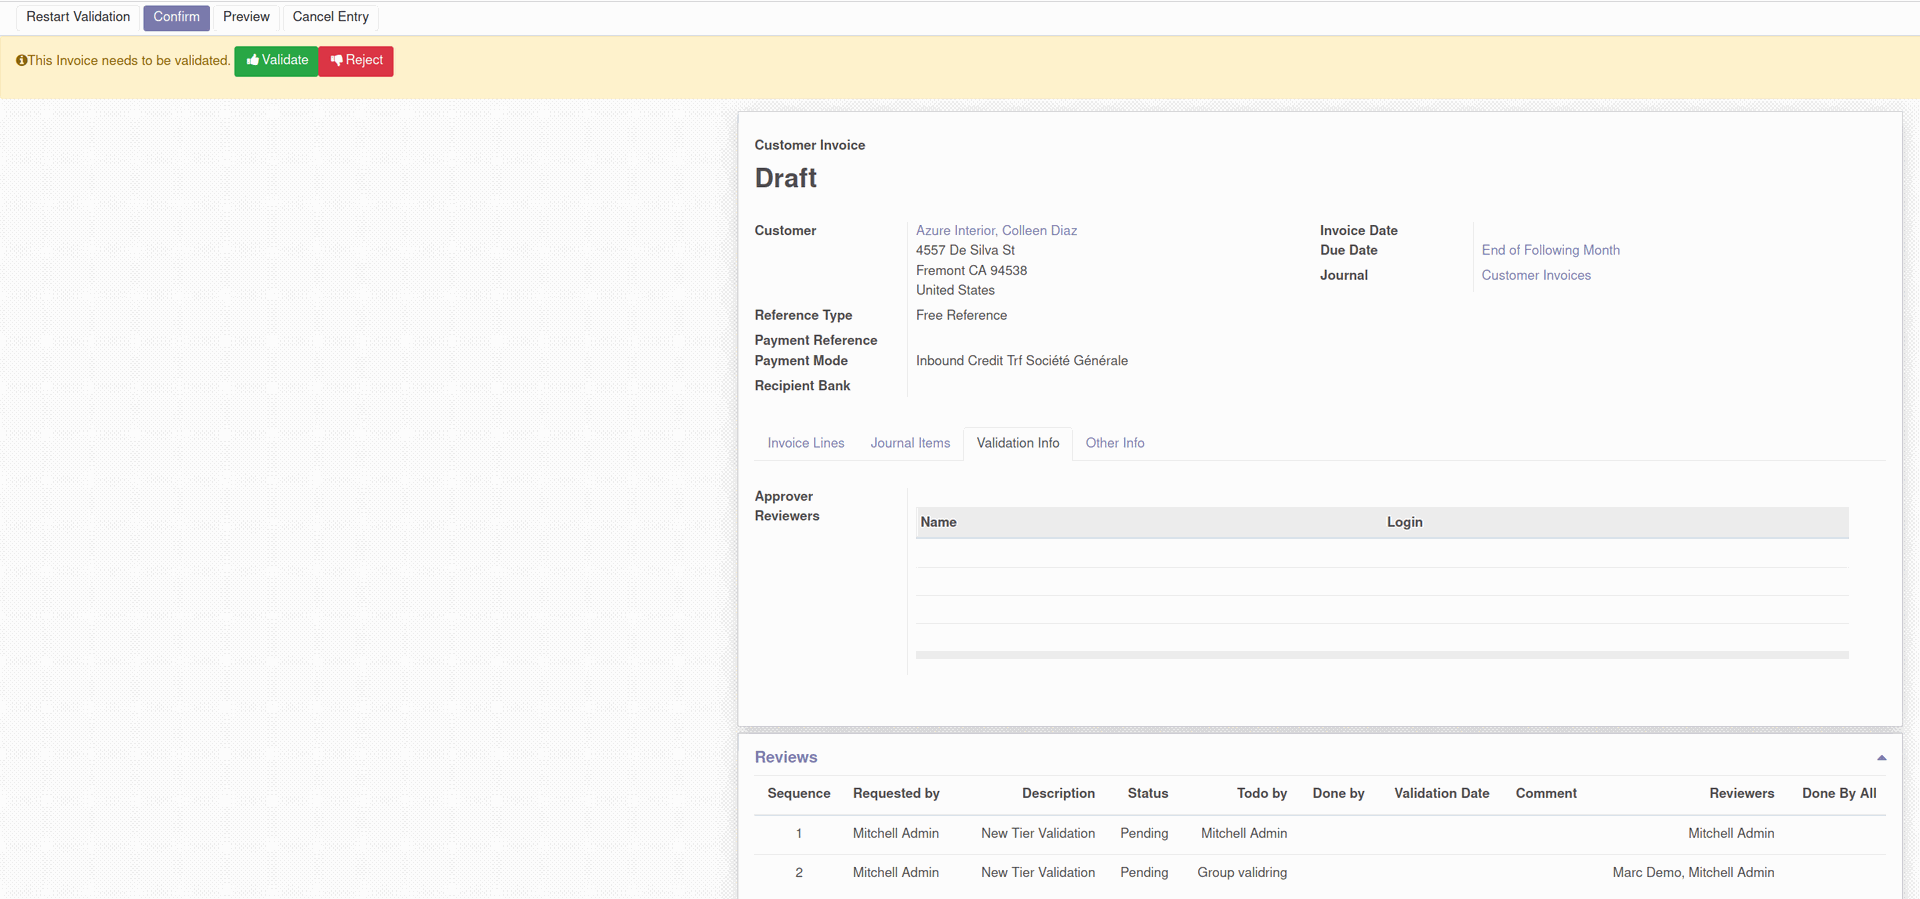Click reviewers Marc Demo, Mitchell Admin cell

[x=1693, y=873]
